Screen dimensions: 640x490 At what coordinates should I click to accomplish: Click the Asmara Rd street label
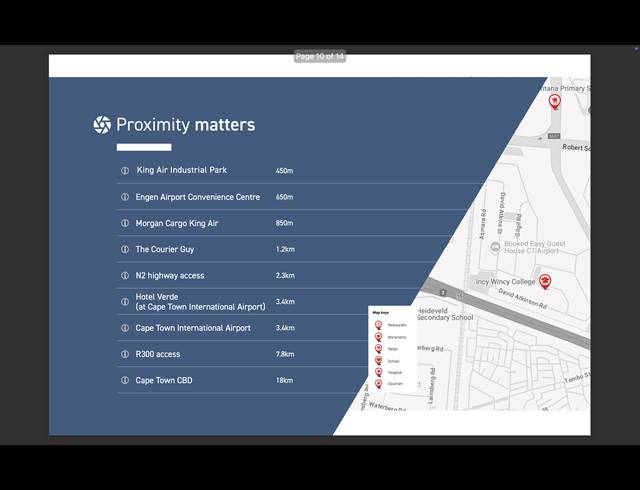click(482, 224)
